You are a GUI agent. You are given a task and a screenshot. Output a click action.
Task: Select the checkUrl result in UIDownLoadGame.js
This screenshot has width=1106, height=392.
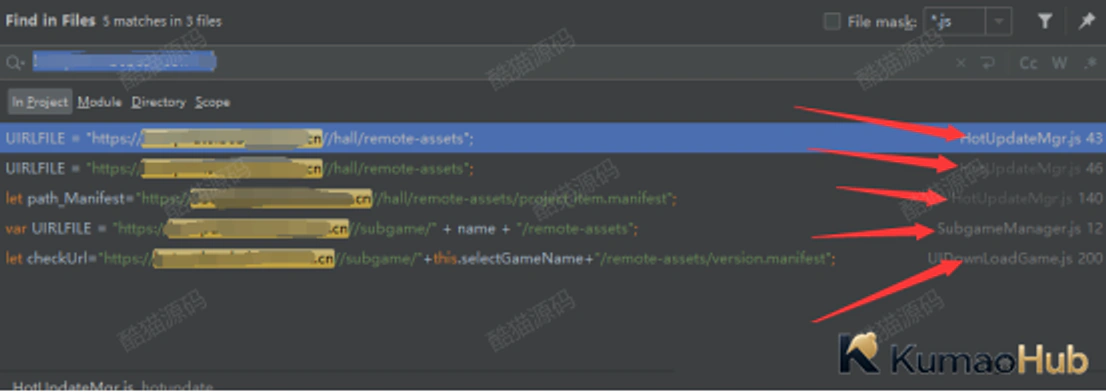553,259
